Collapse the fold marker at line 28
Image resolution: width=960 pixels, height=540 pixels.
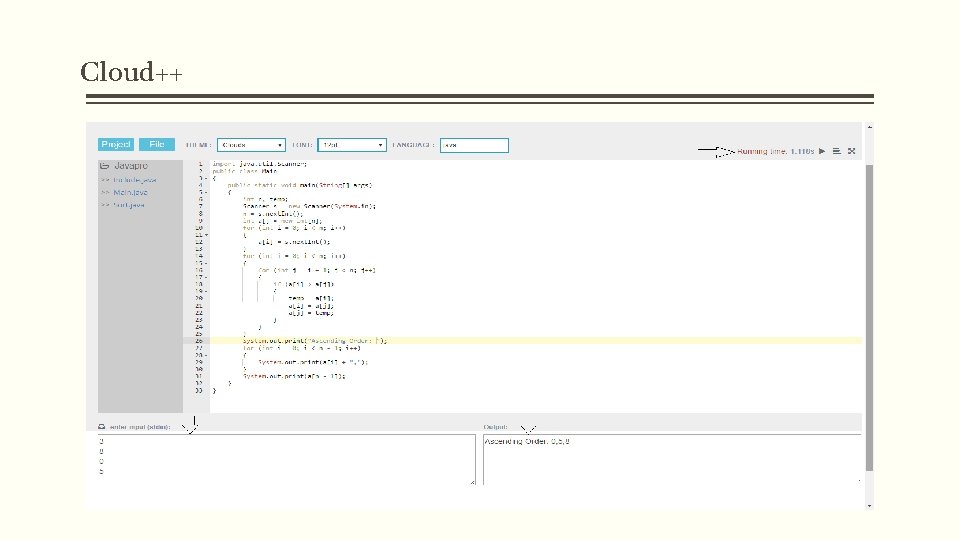(x=206, y=355)
